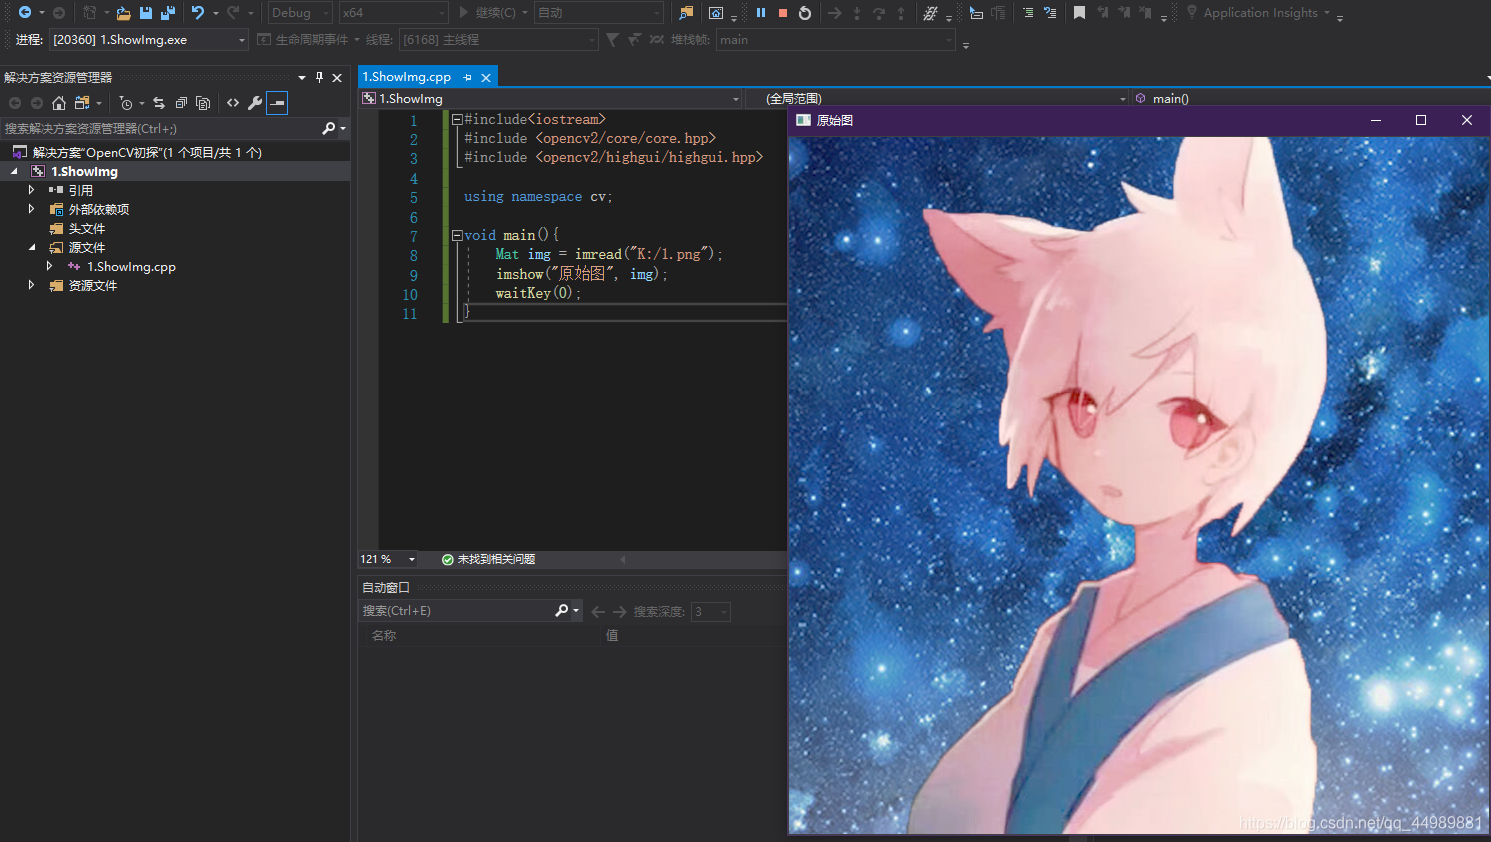Open Properties wrench icon in Solution Explorer
This screenshot has width=1491, height=842.
point(255,103)
